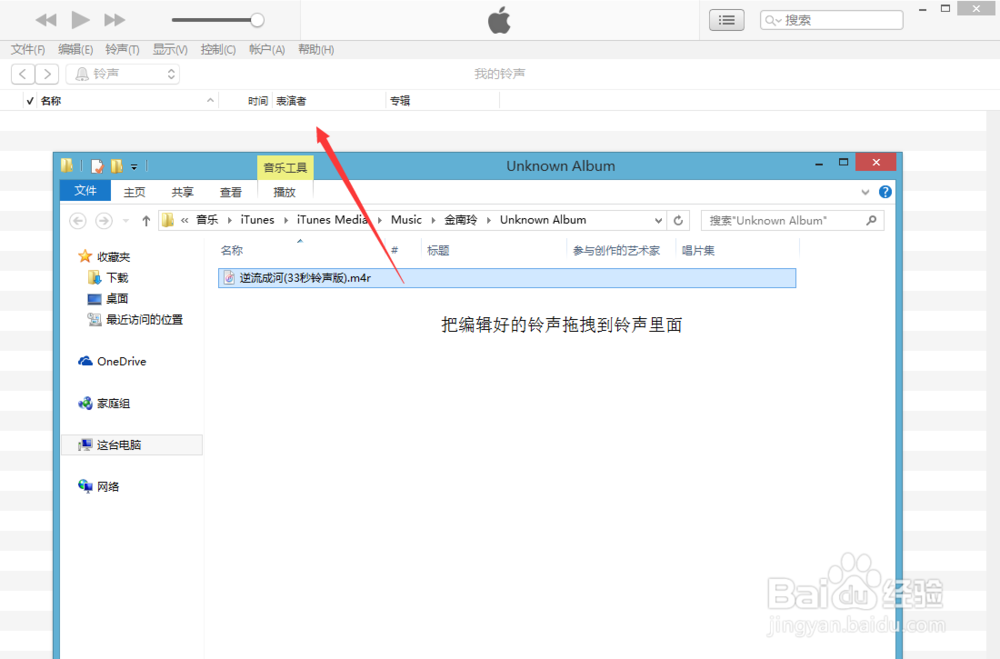Click the back navigation button in iTunes
Viewport: 1000px width, 659px height.
point(22,73)
